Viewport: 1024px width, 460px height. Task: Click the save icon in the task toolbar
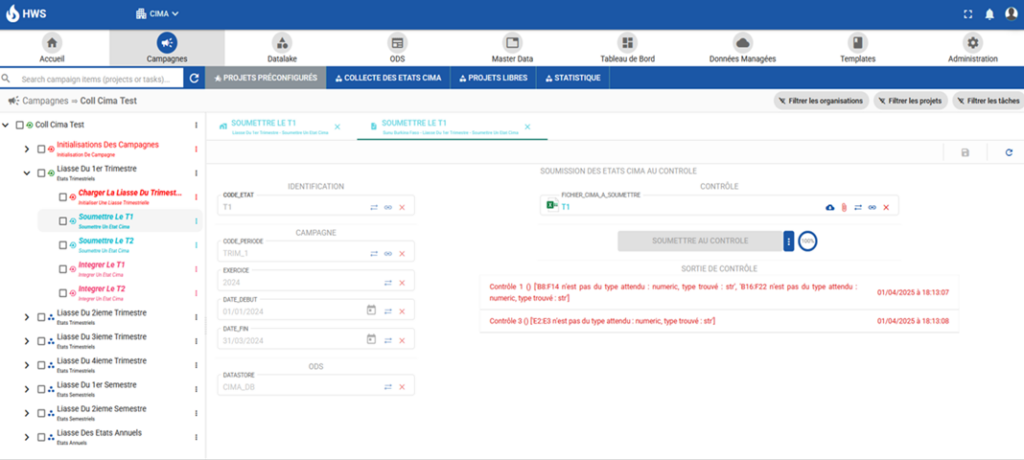[965, 152]
